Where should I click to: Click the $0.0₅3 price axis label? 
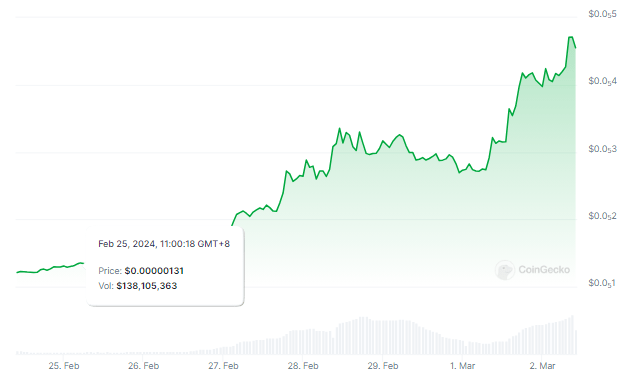pos(603,149)
